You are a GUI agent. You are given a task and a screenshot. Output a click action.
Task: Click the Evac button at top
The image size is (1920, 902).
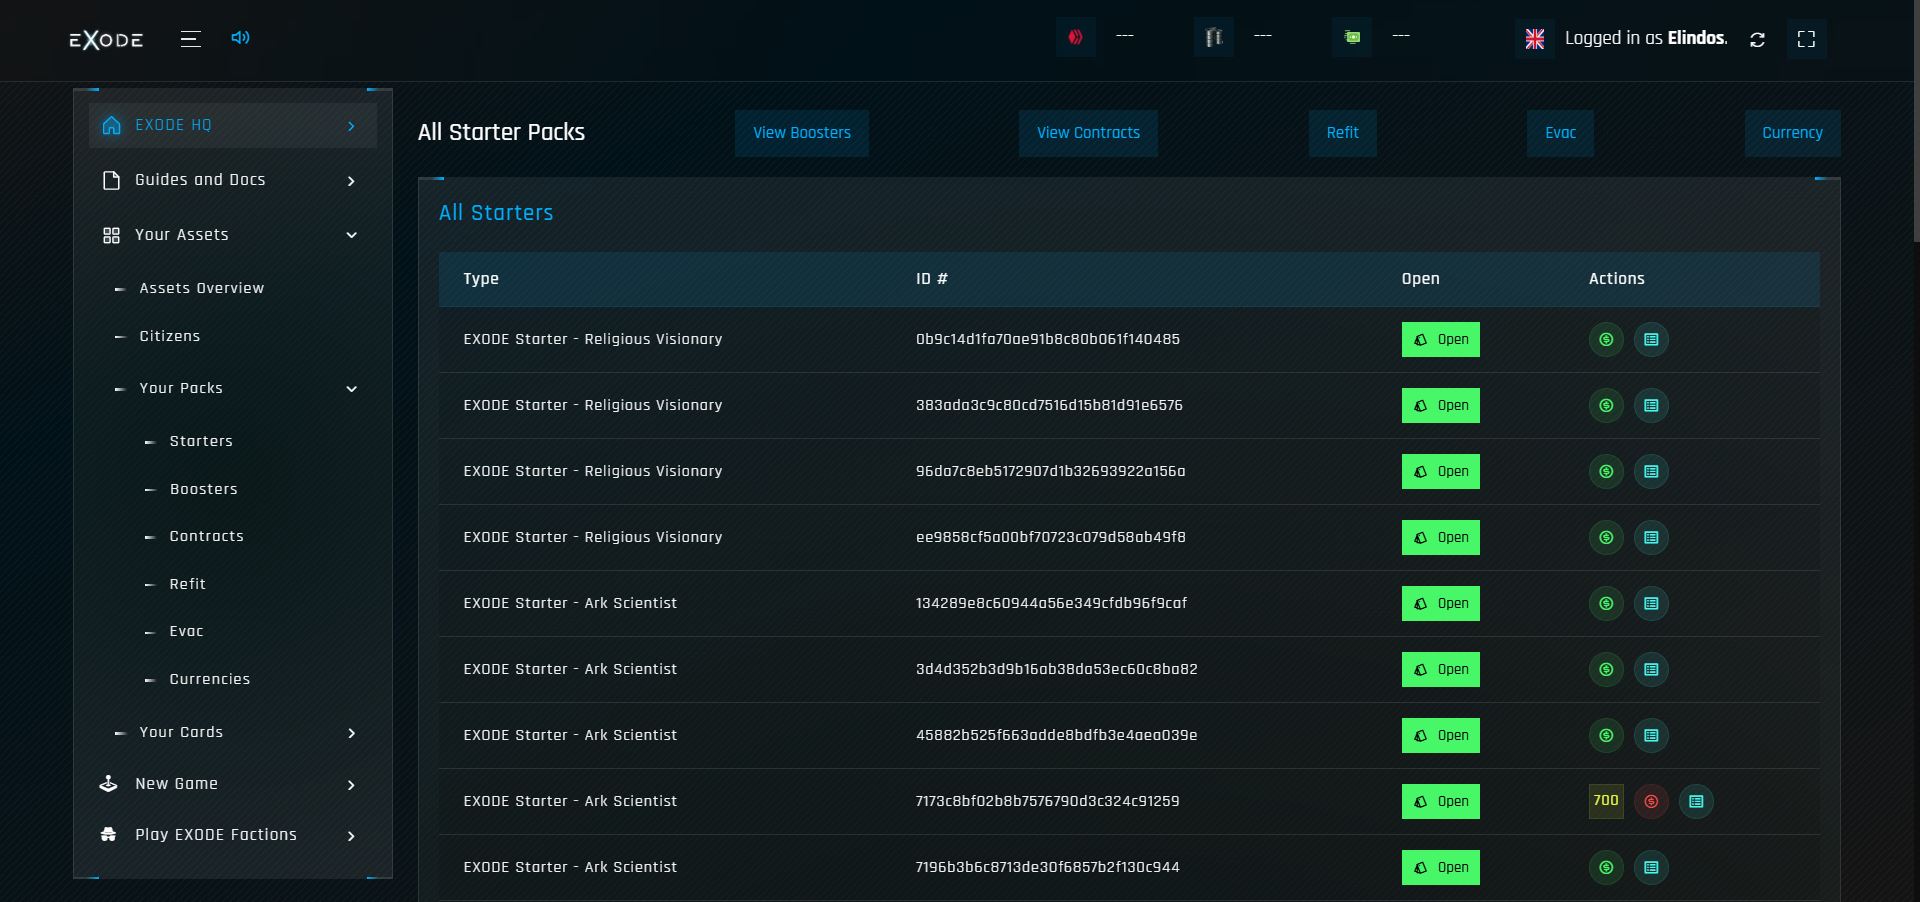click(x=1560, y=133)
